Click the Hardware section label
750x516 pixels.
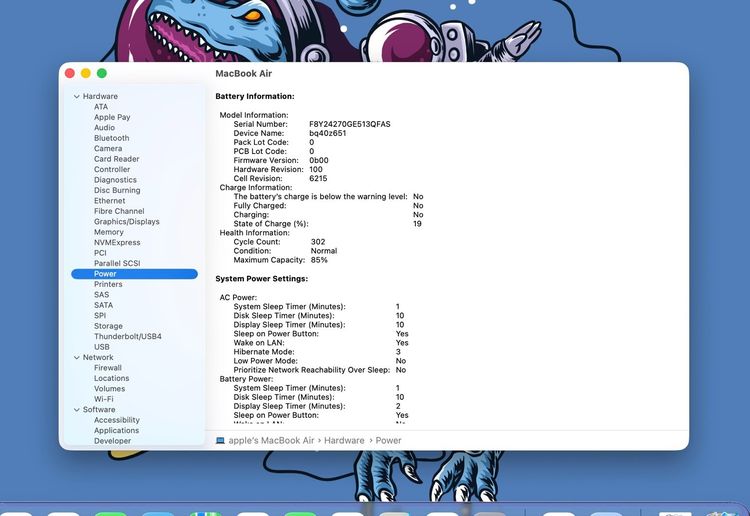coord(100,97)
